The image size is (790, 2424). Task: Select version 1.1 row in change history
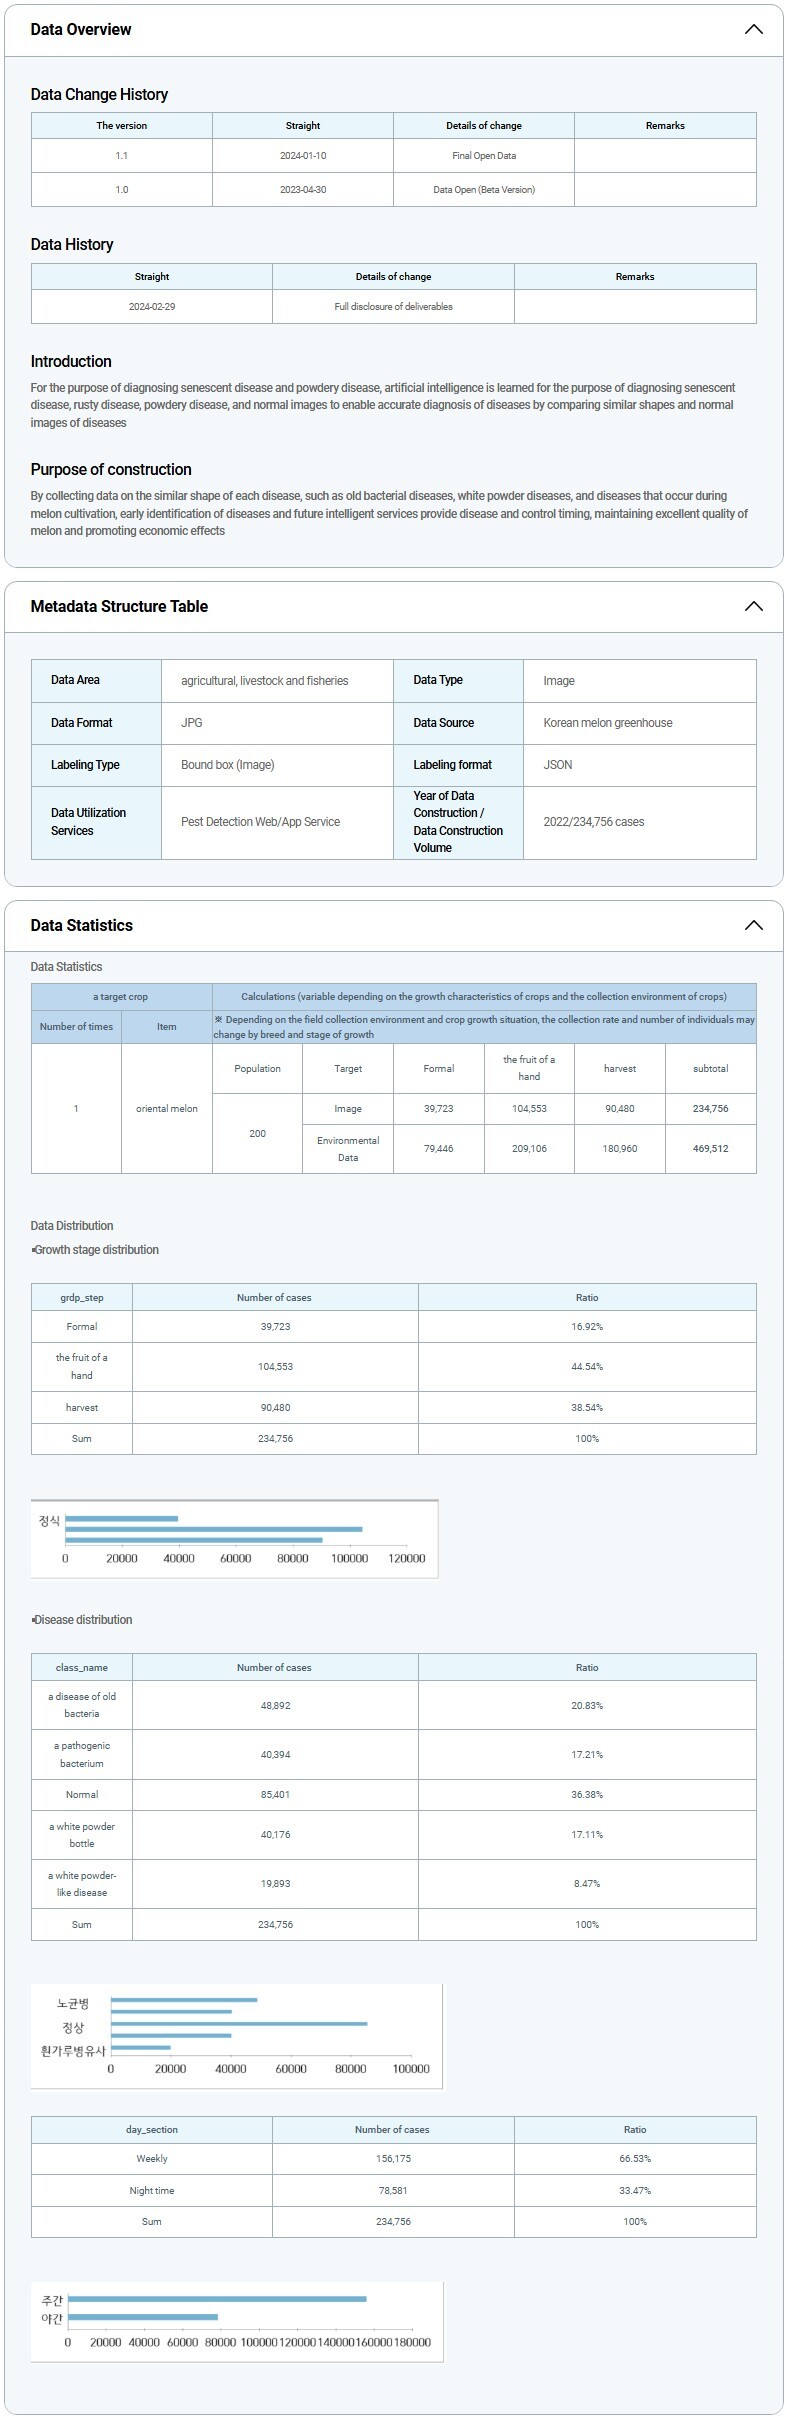point(122,156)
